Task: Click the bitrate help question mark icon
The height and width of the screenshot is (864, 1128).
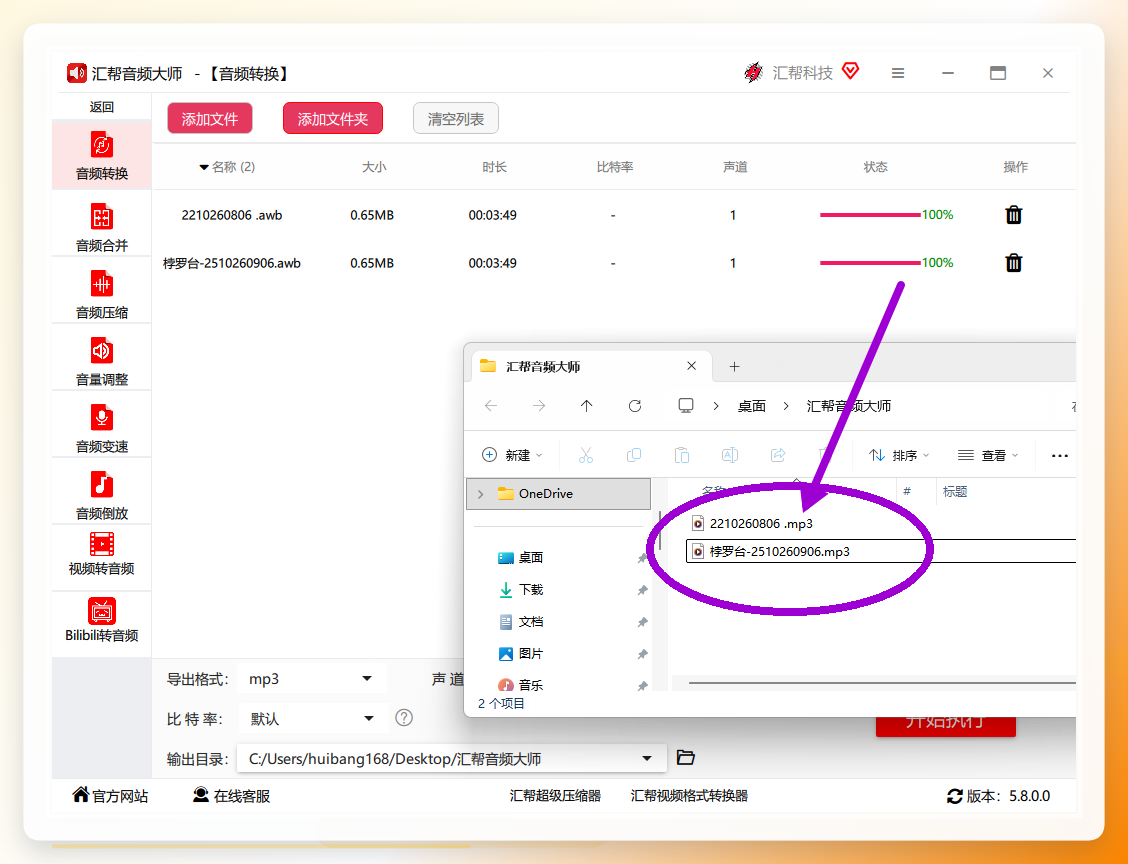Action: 404,717
